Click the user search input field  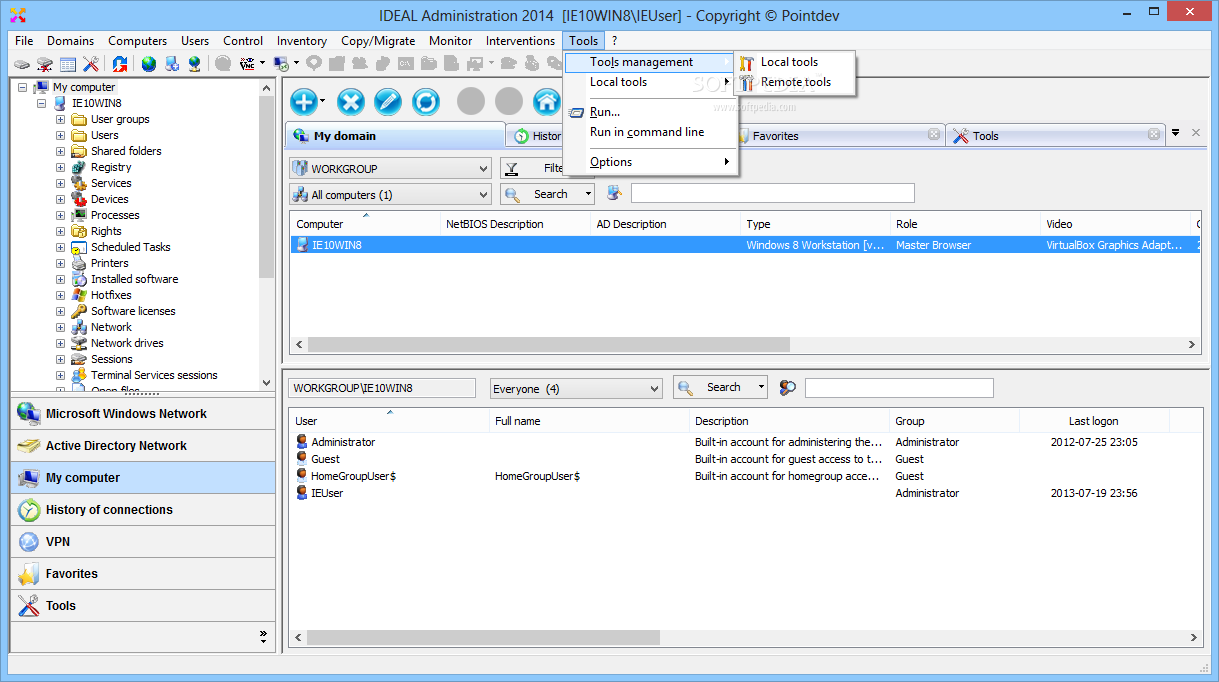899,388
